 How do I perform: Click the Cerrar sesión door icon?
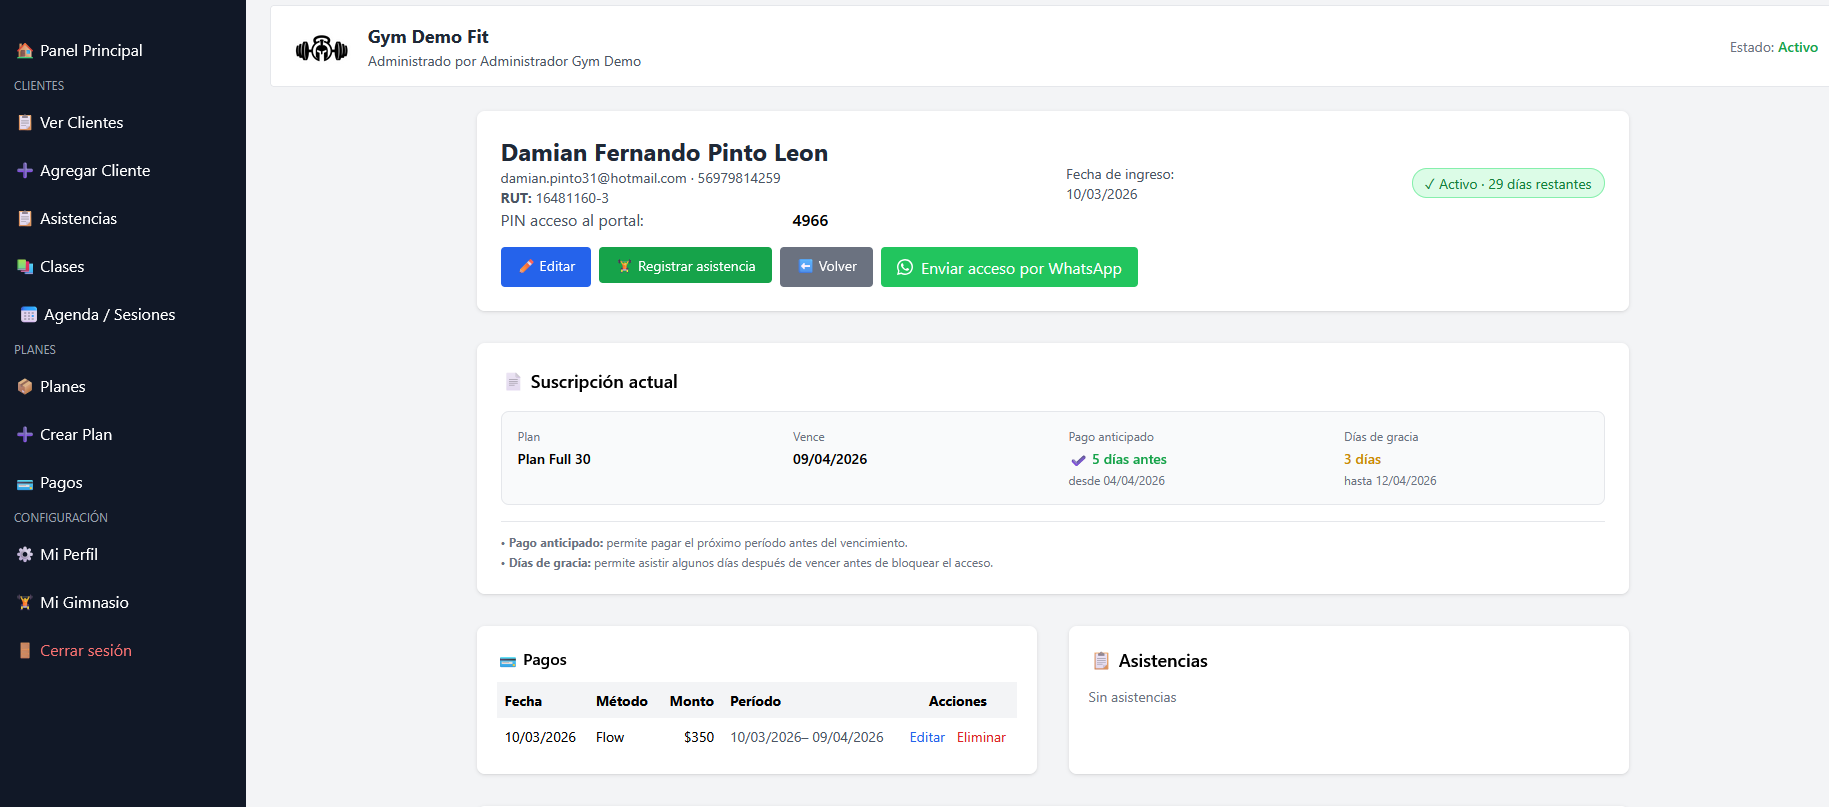pos(25,651)
